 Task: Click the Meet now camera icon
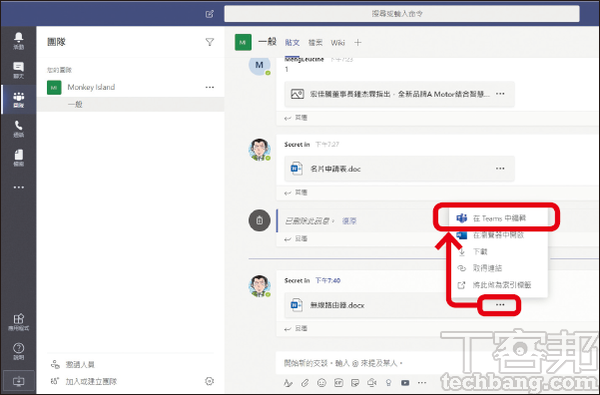tap(372, 383)
